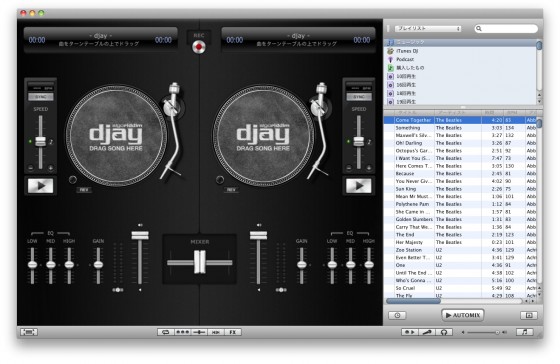Click the right deck LOW EQ slider

(332, 265)
